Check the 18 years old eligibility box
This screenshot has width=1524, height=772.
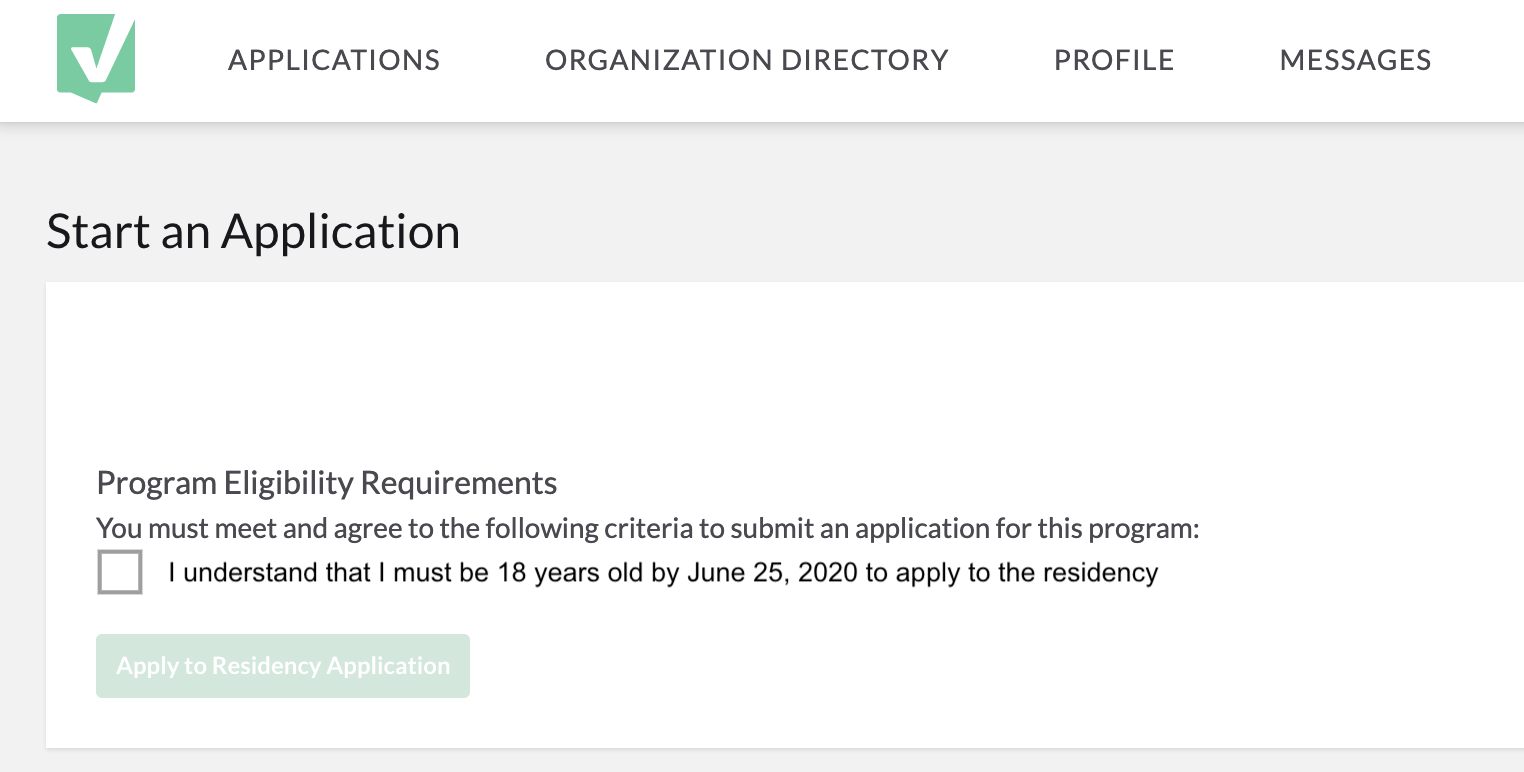120,572
